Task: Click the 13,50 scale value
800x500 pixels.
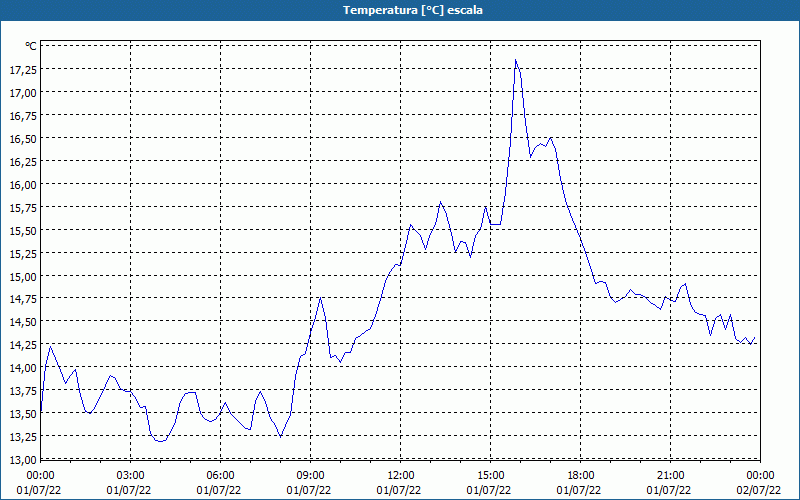Action: (23, 414)
